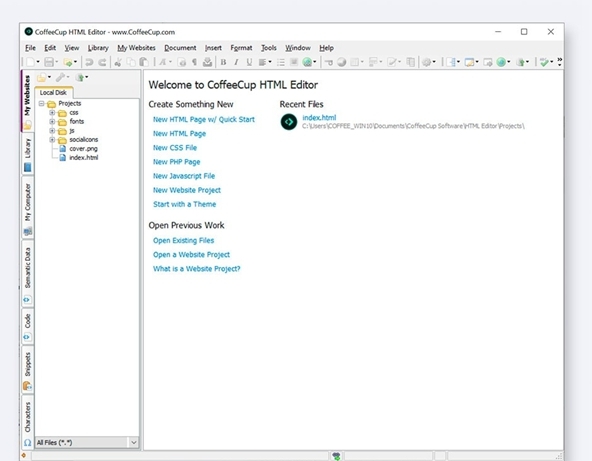The width and height of the screenshot is (592, 461).
Task: Toggle Underline formatting button
Action: click(249, 62)
